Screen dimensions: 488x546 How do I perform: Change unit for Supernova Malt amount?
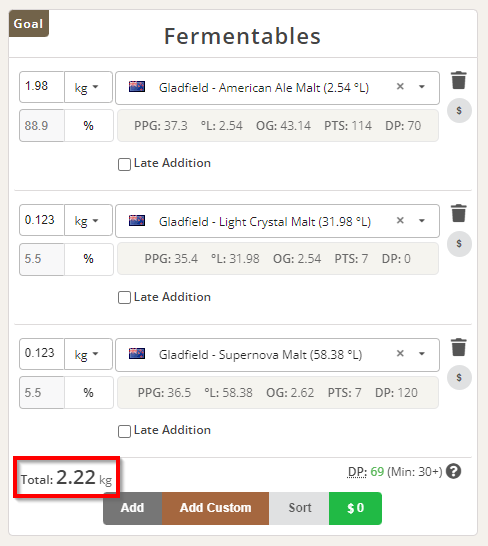(x=88, y=354)
